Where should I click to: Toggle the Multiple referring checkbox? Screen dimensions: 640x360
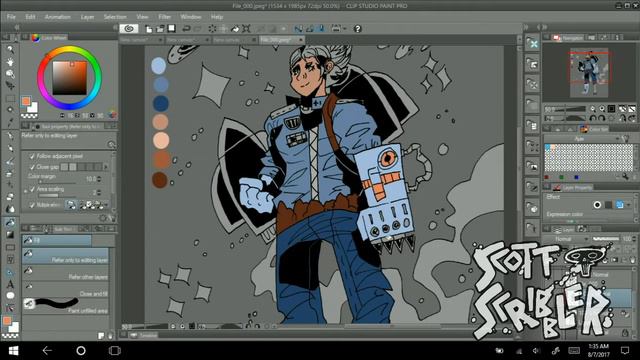click(x=32, y=205)
